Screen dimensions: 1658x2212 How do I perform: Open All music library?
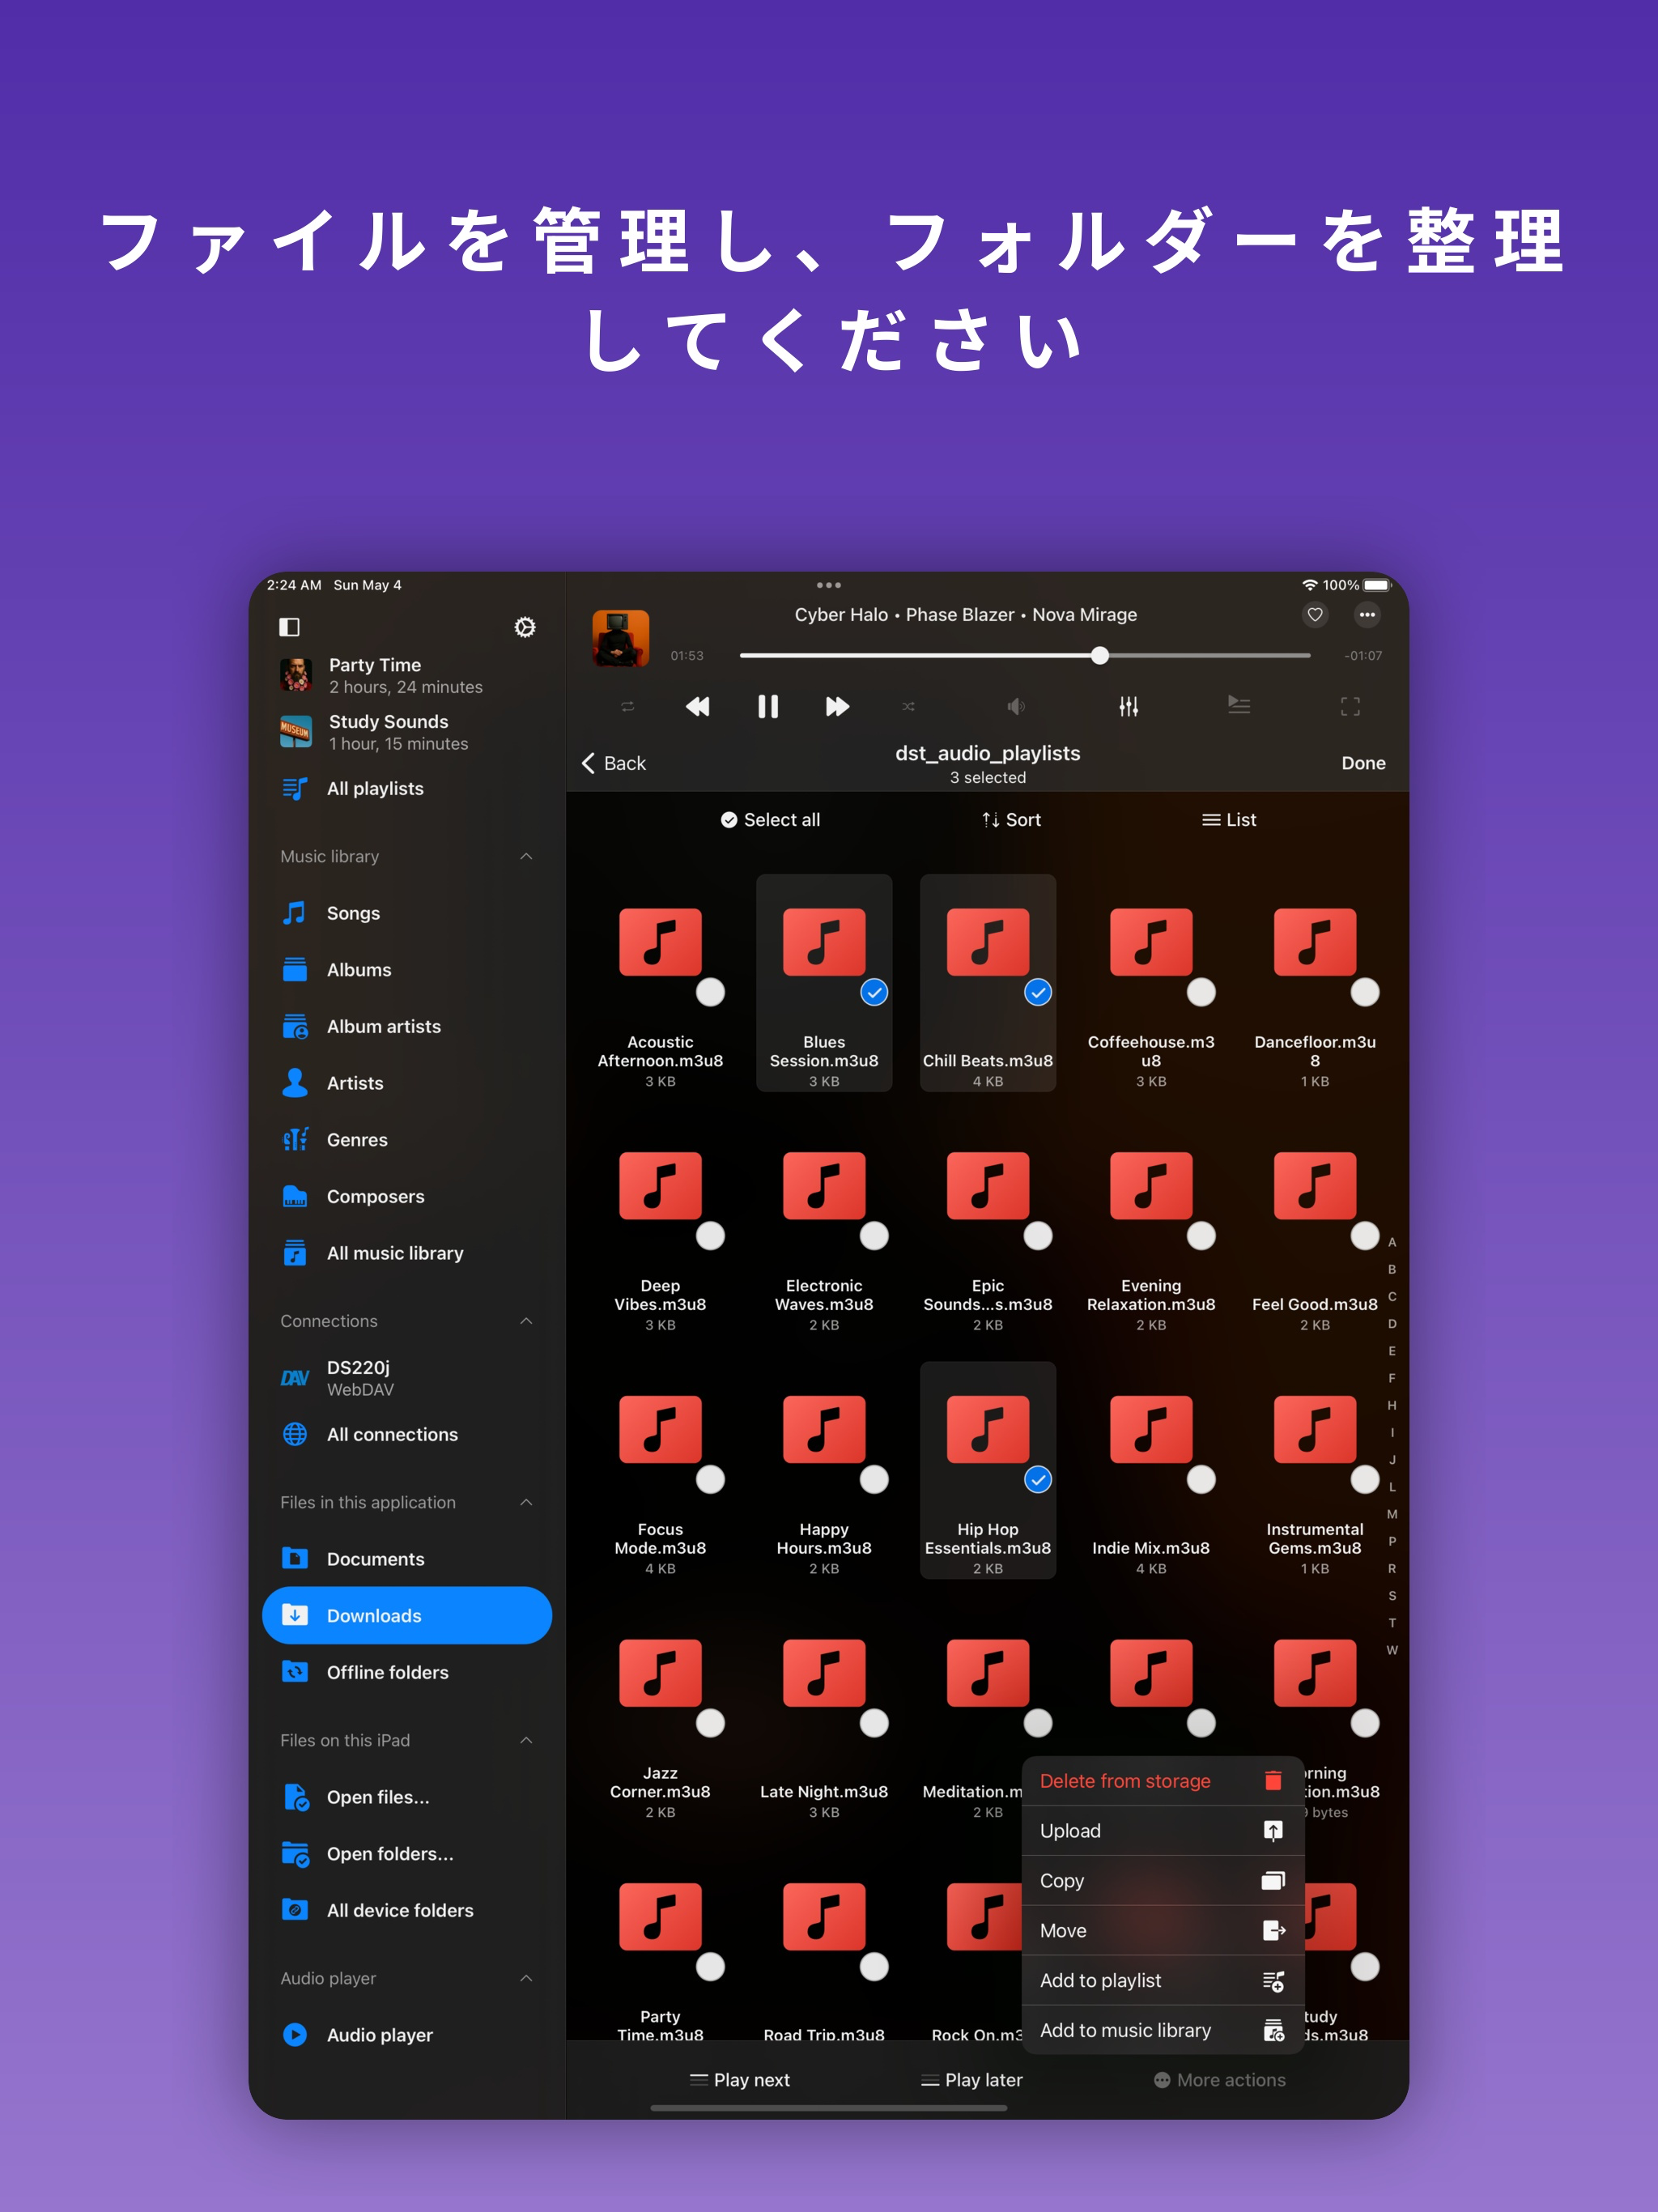tap(407, 1253)
